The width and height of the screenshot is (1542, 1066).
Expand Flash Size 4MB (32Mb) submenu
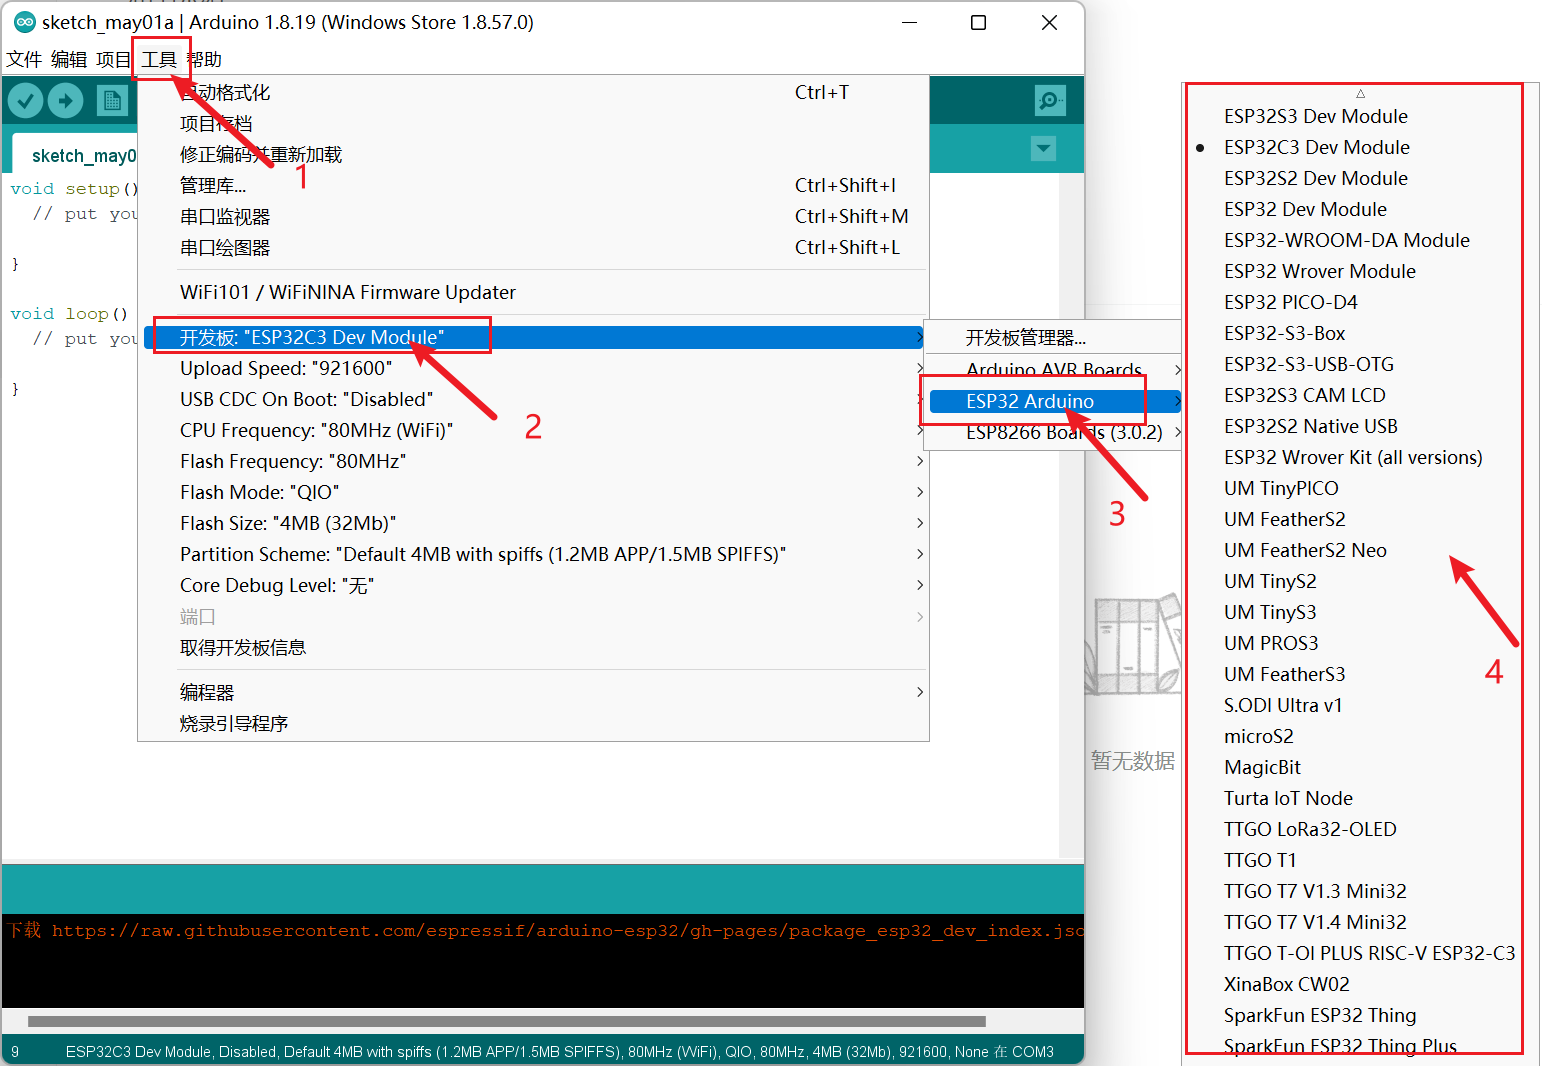click(x=533, y=524)
